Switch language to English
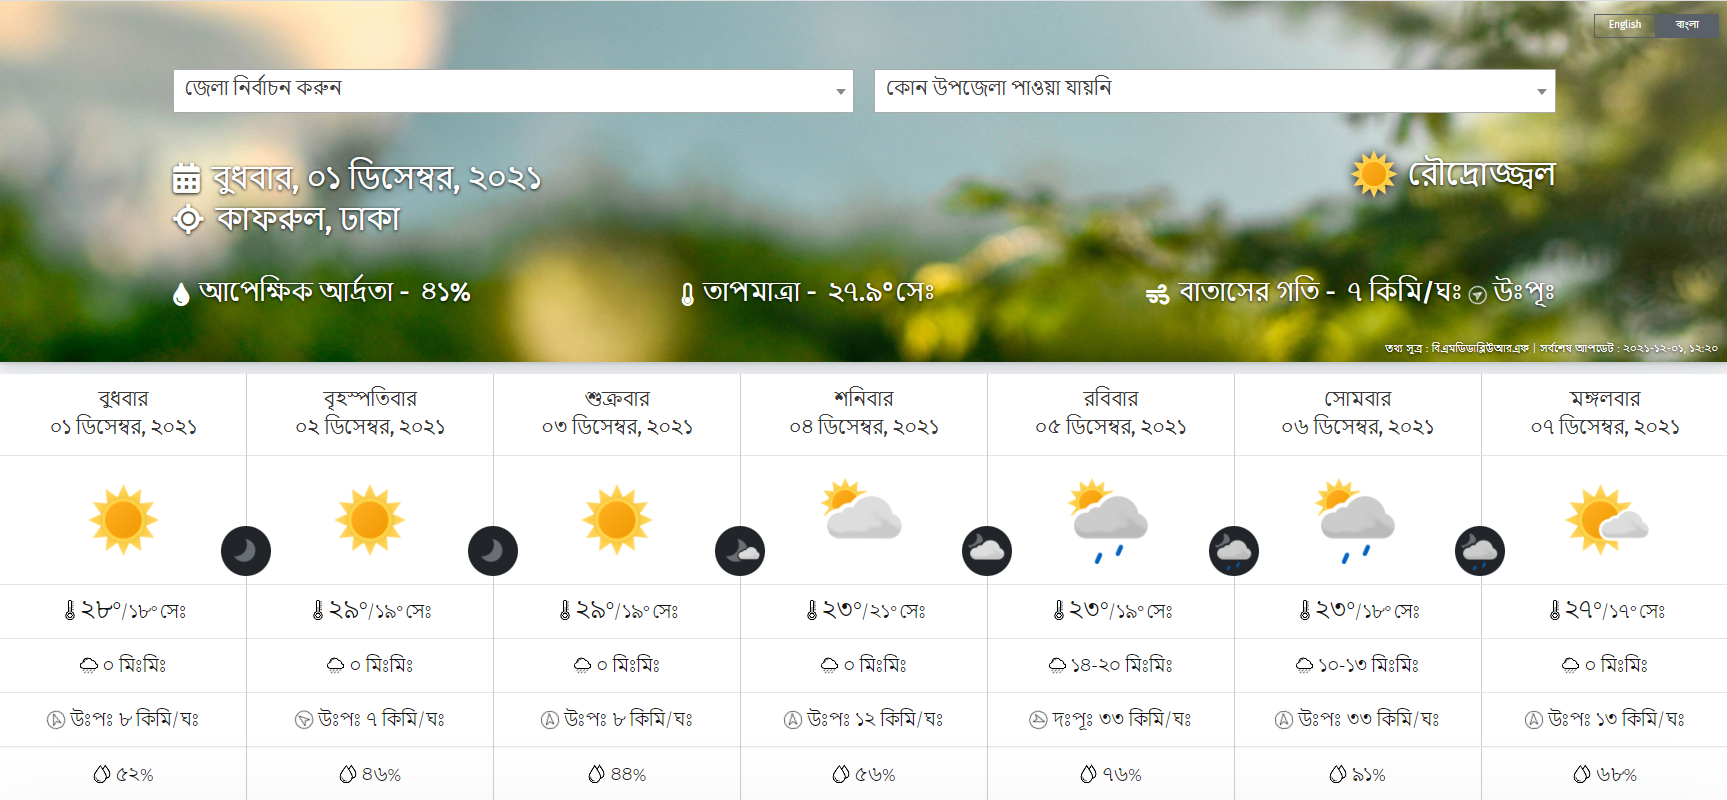 point(1624,25)
